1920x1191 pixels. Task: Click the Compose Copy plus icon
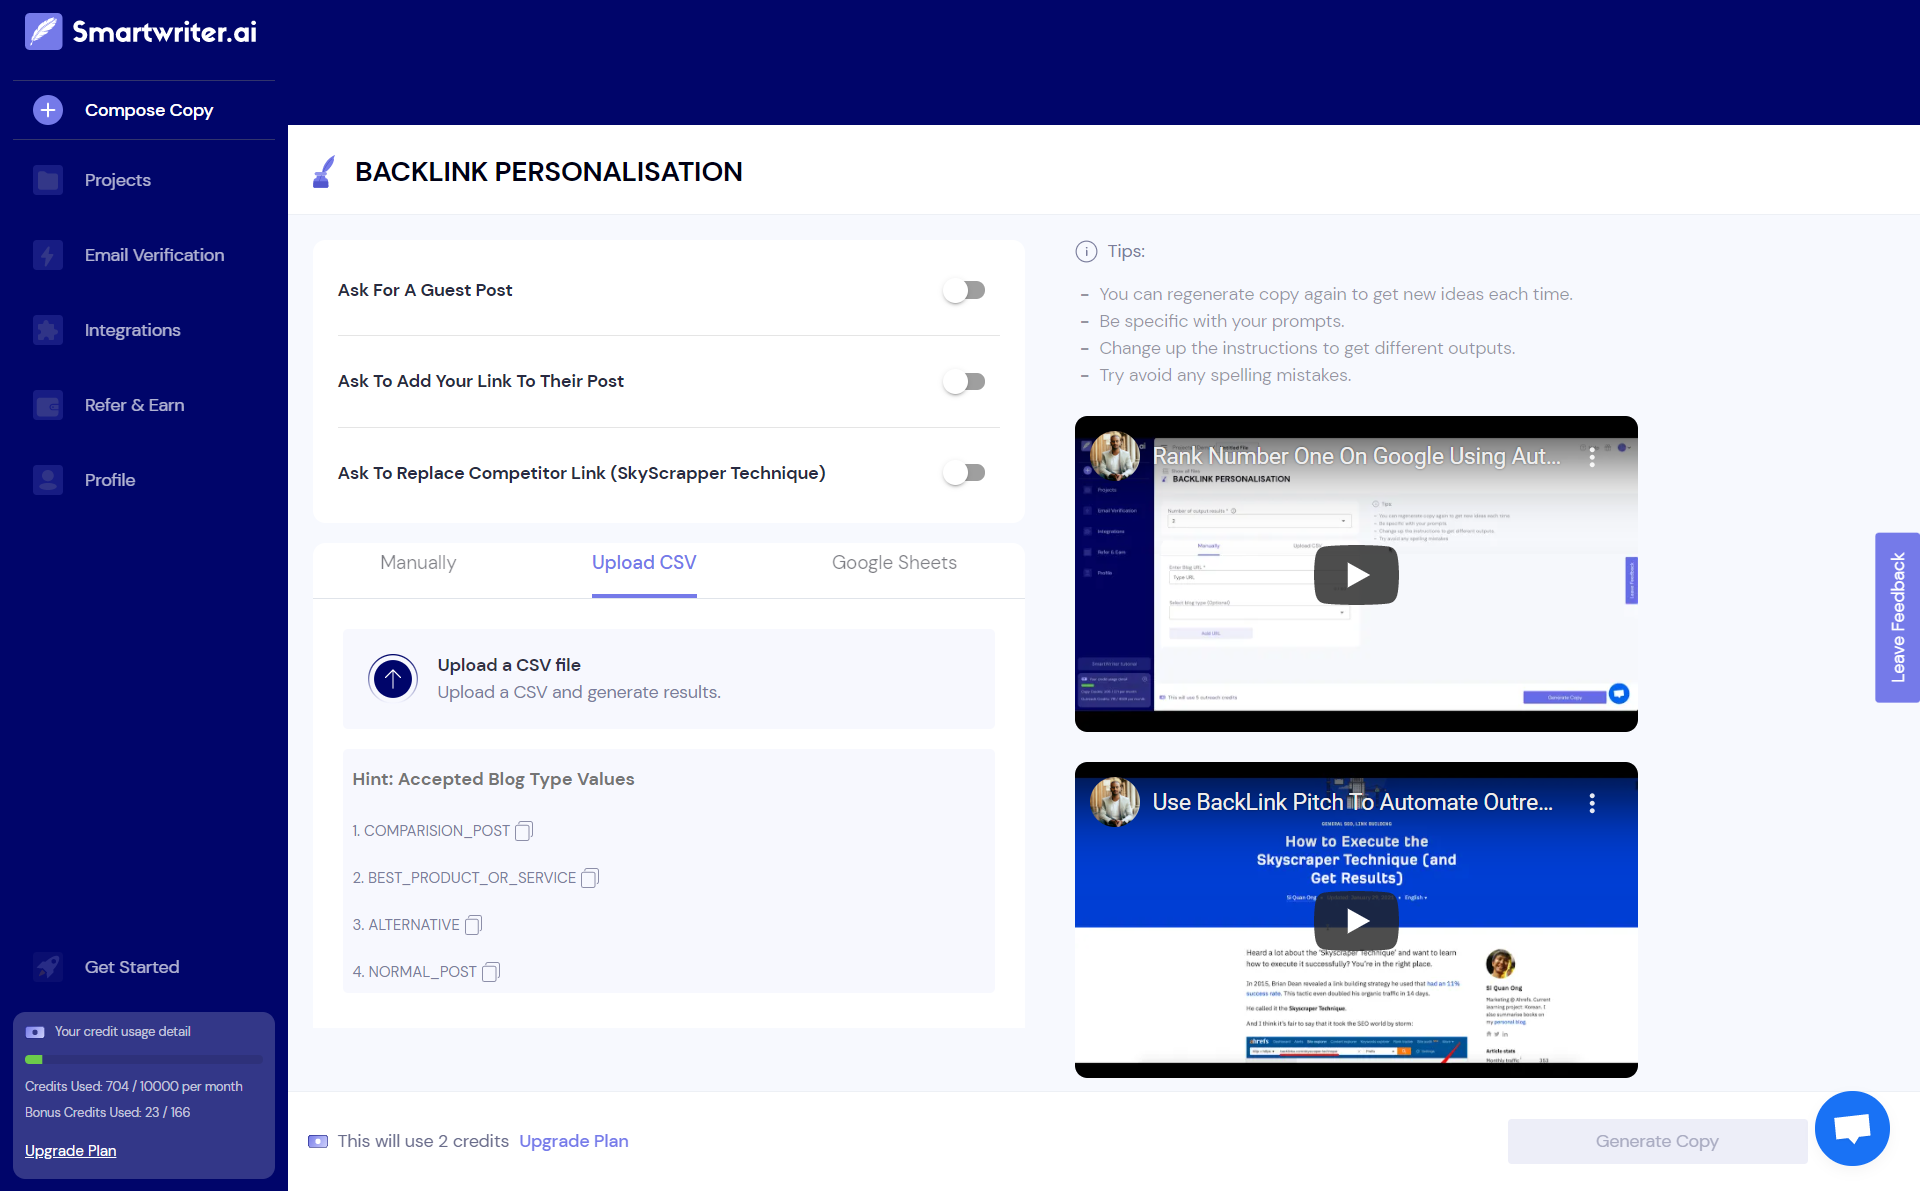coord(47,110)
